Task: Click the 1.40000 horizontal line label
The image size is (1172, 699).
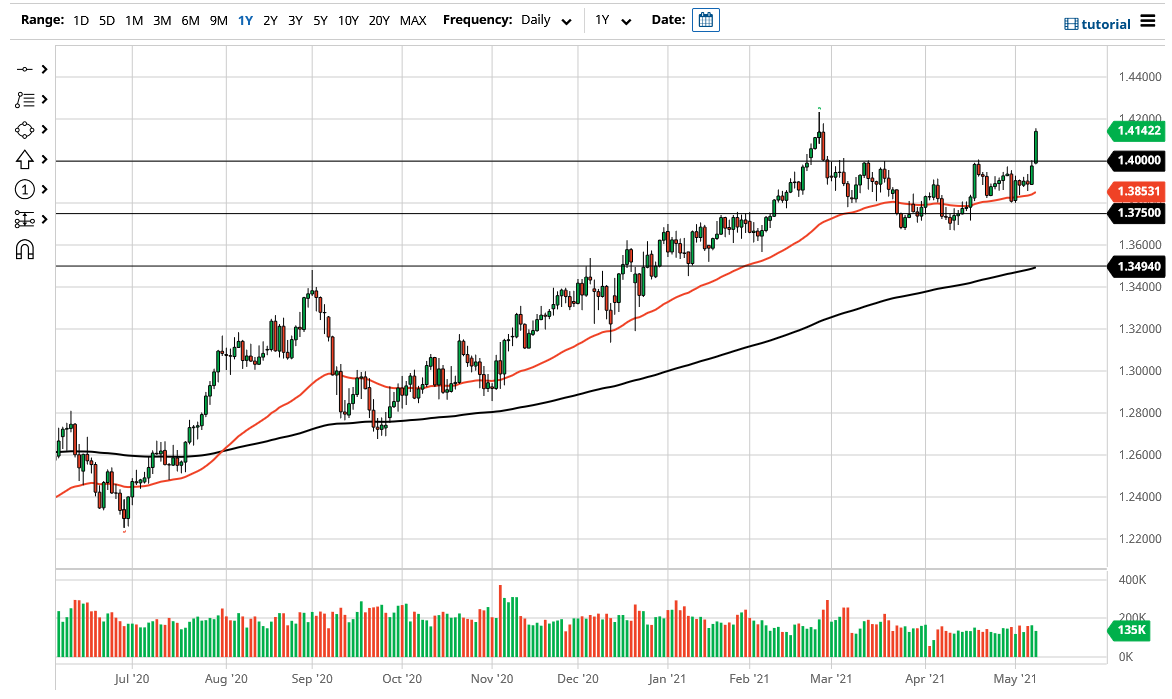Action: pos(1136,160)
